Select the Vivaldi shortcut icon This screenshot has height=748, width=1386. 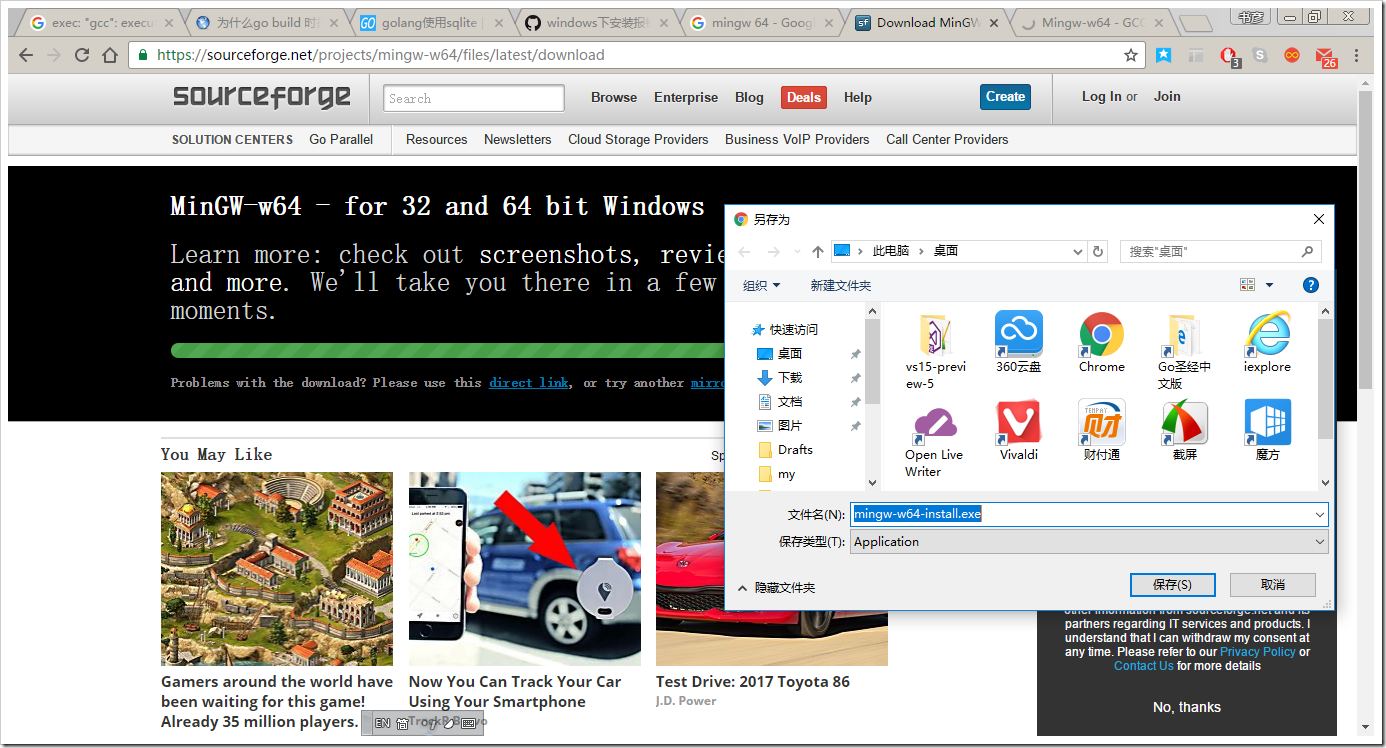coord(1018,430)
